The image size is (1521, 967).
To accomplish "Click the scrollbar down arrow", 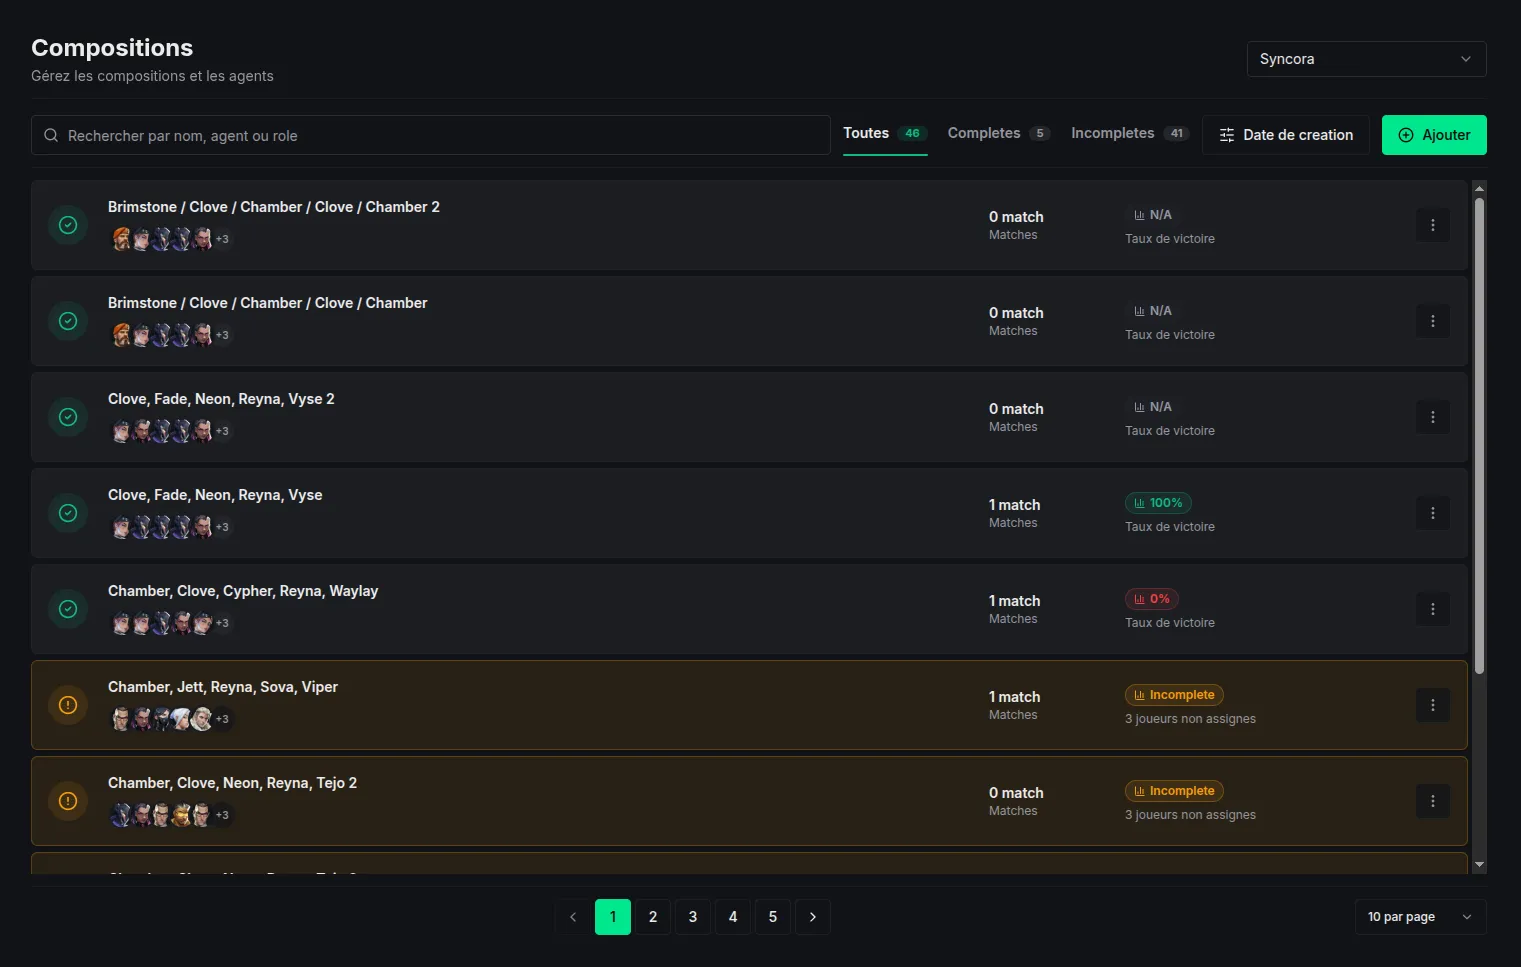I will (x=1479, y=865).
